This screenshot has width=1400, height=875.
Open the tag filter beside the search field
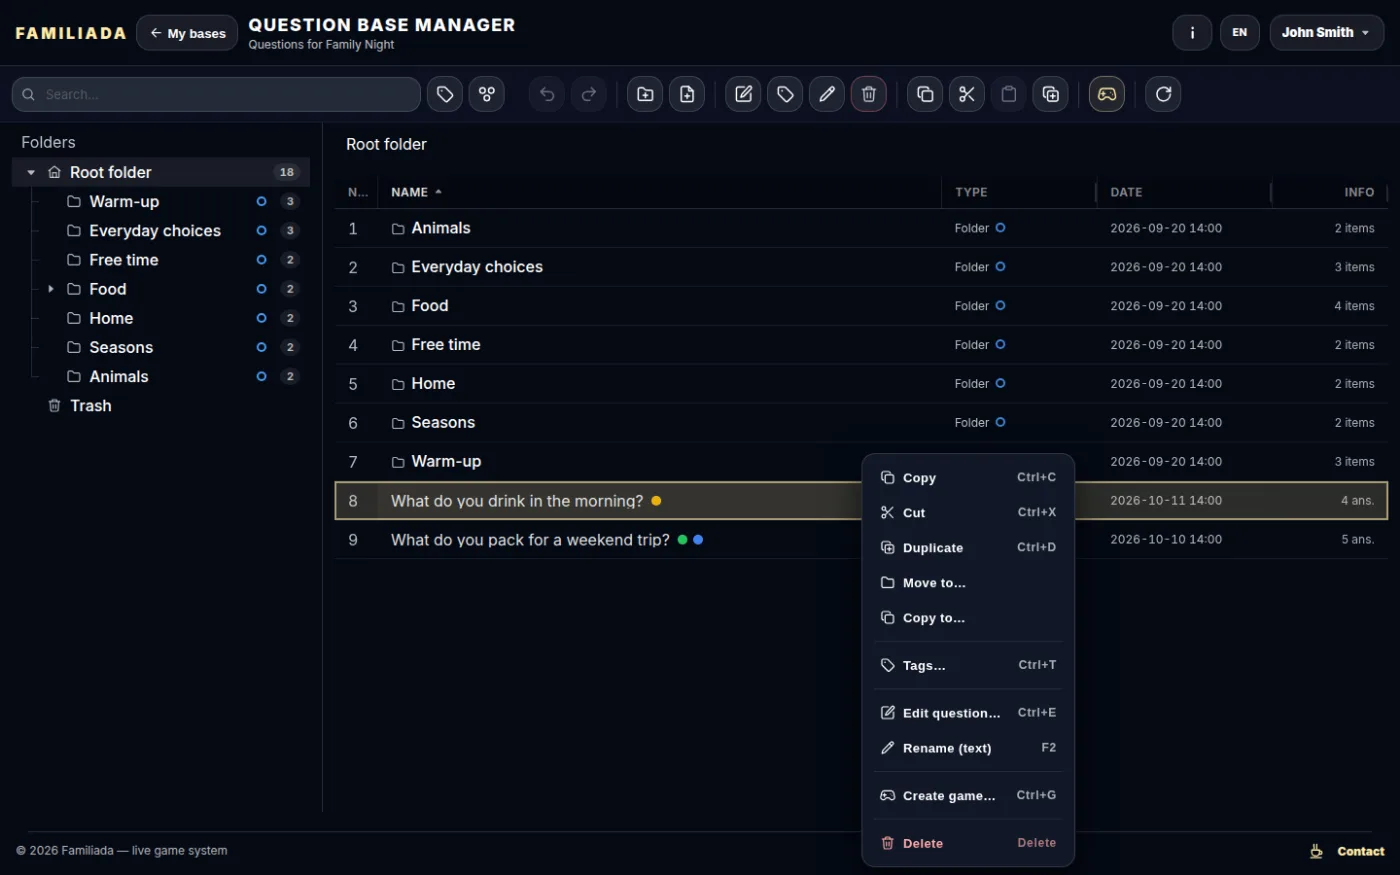click(x=445, y=94)
